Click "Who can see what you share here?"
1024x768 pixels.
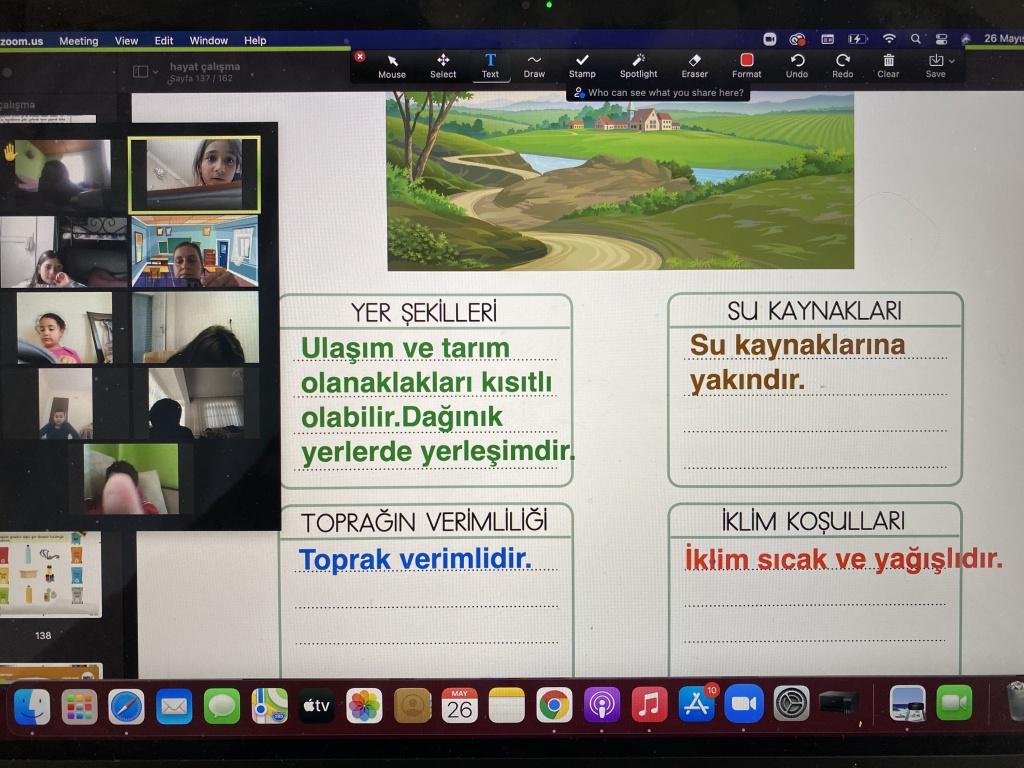pyautogui.click(x=658, y=93)
